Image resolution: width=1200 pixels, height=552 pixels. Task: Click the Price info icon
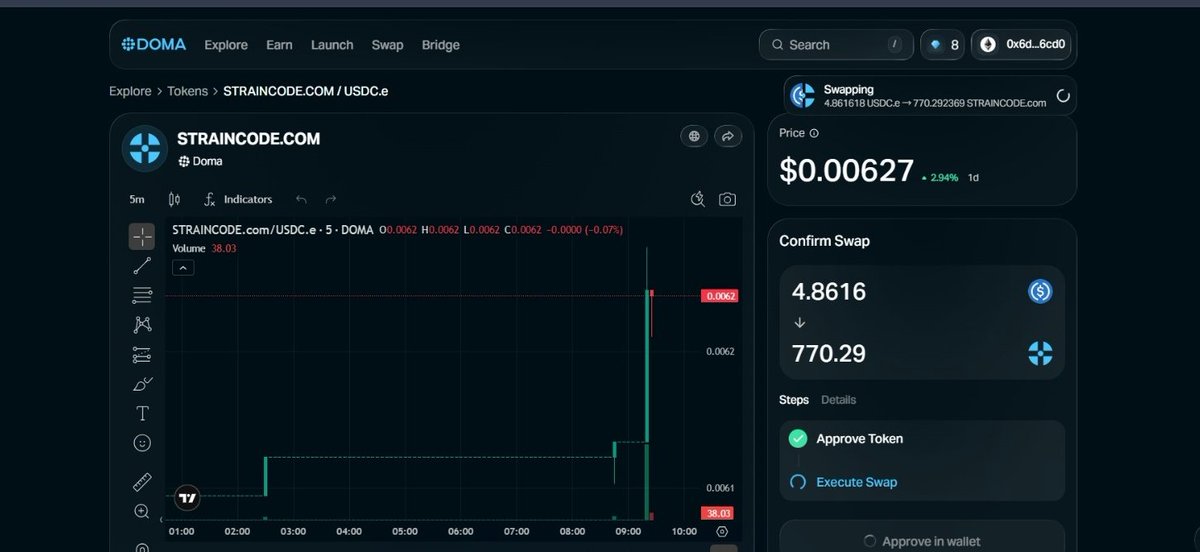[814, 133]
